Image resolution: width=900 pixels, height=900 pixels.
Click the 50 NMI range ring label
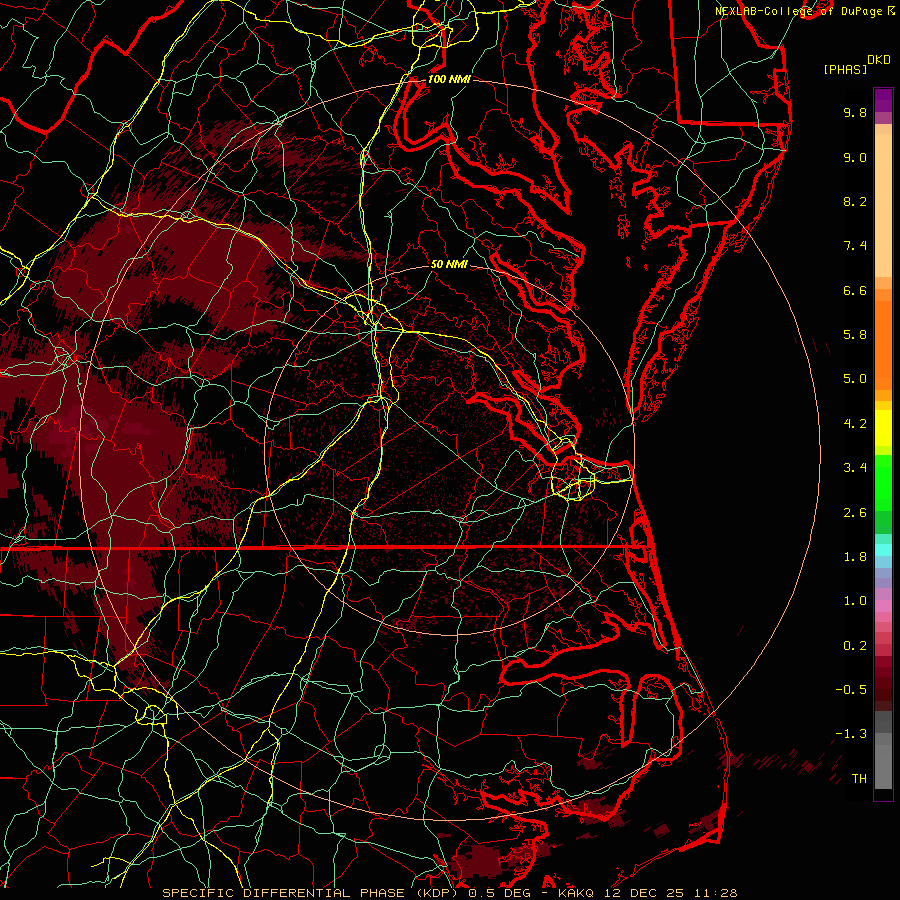coord(449,264)
